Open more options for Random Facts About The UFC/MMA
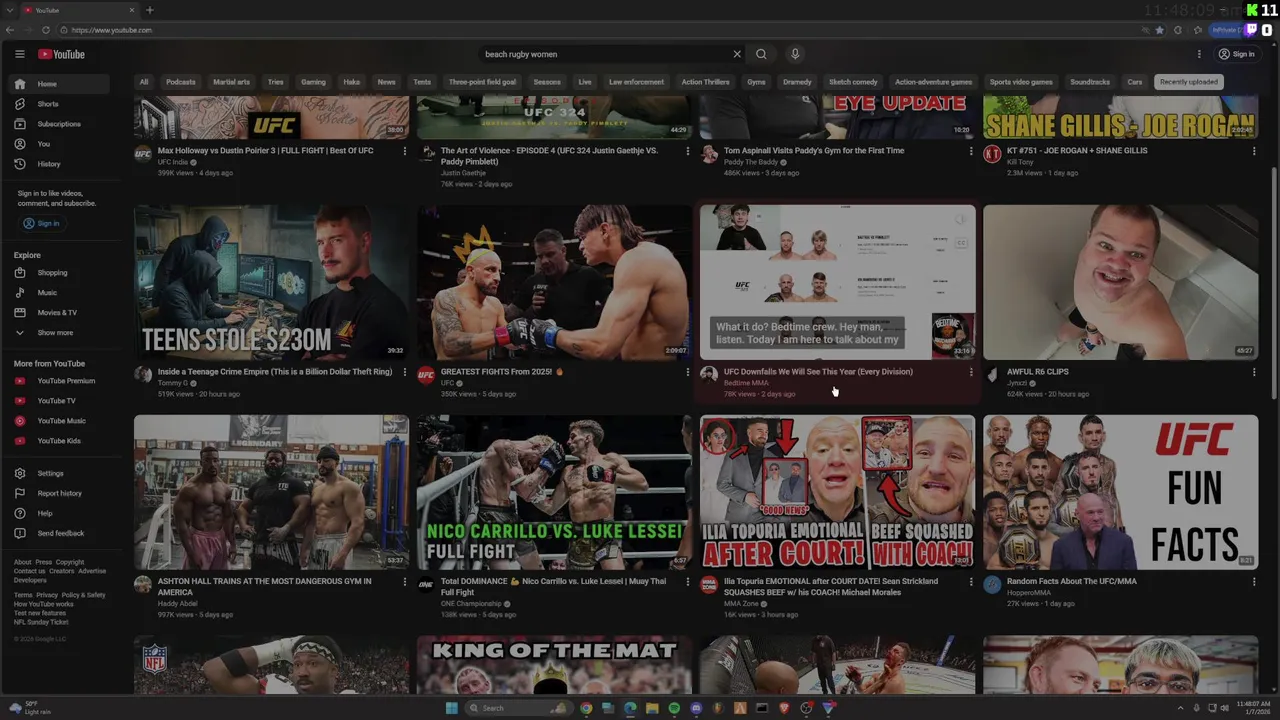The height and width of the screenshot is (720, 1280). point(1253,582)
